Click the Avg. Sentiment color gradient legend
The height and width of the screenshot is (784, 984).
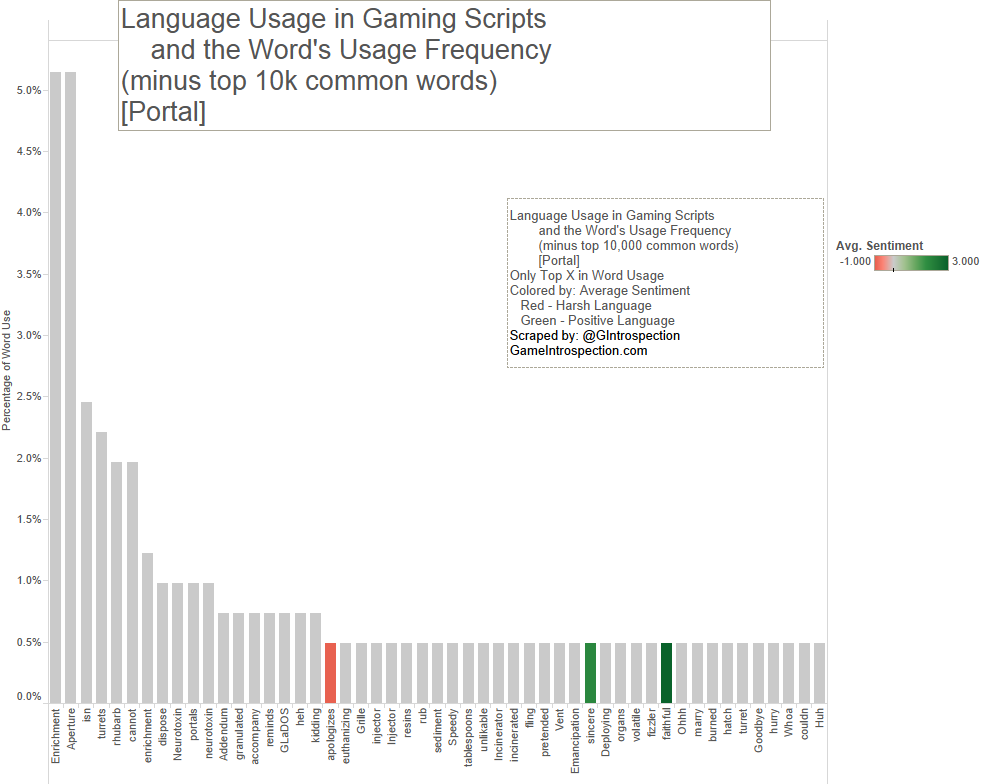click(x=910, y=262)
